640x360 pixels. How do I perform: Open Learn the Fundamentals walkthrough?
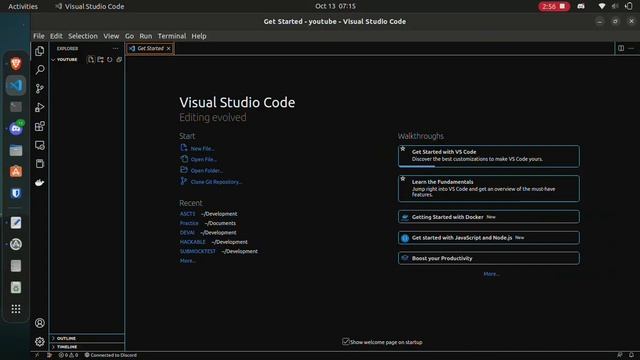tap(489, 188)
